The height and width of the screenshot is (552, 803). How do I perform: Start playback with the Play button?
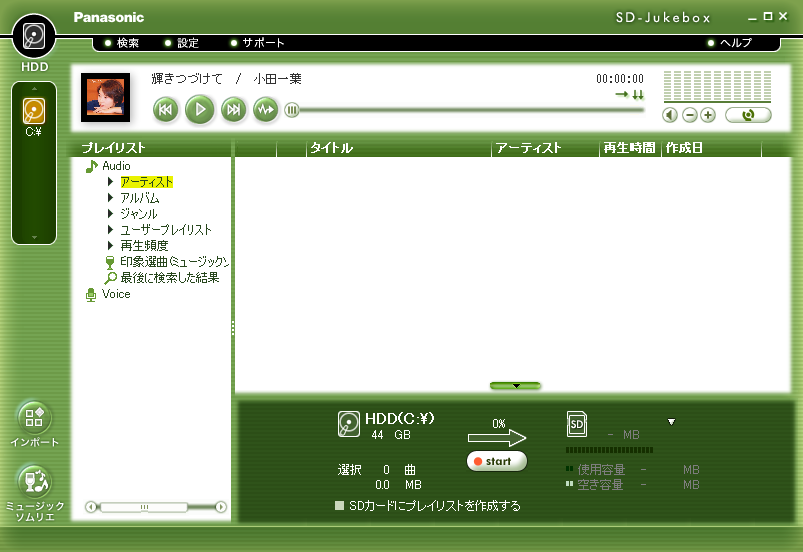point(200,110)
